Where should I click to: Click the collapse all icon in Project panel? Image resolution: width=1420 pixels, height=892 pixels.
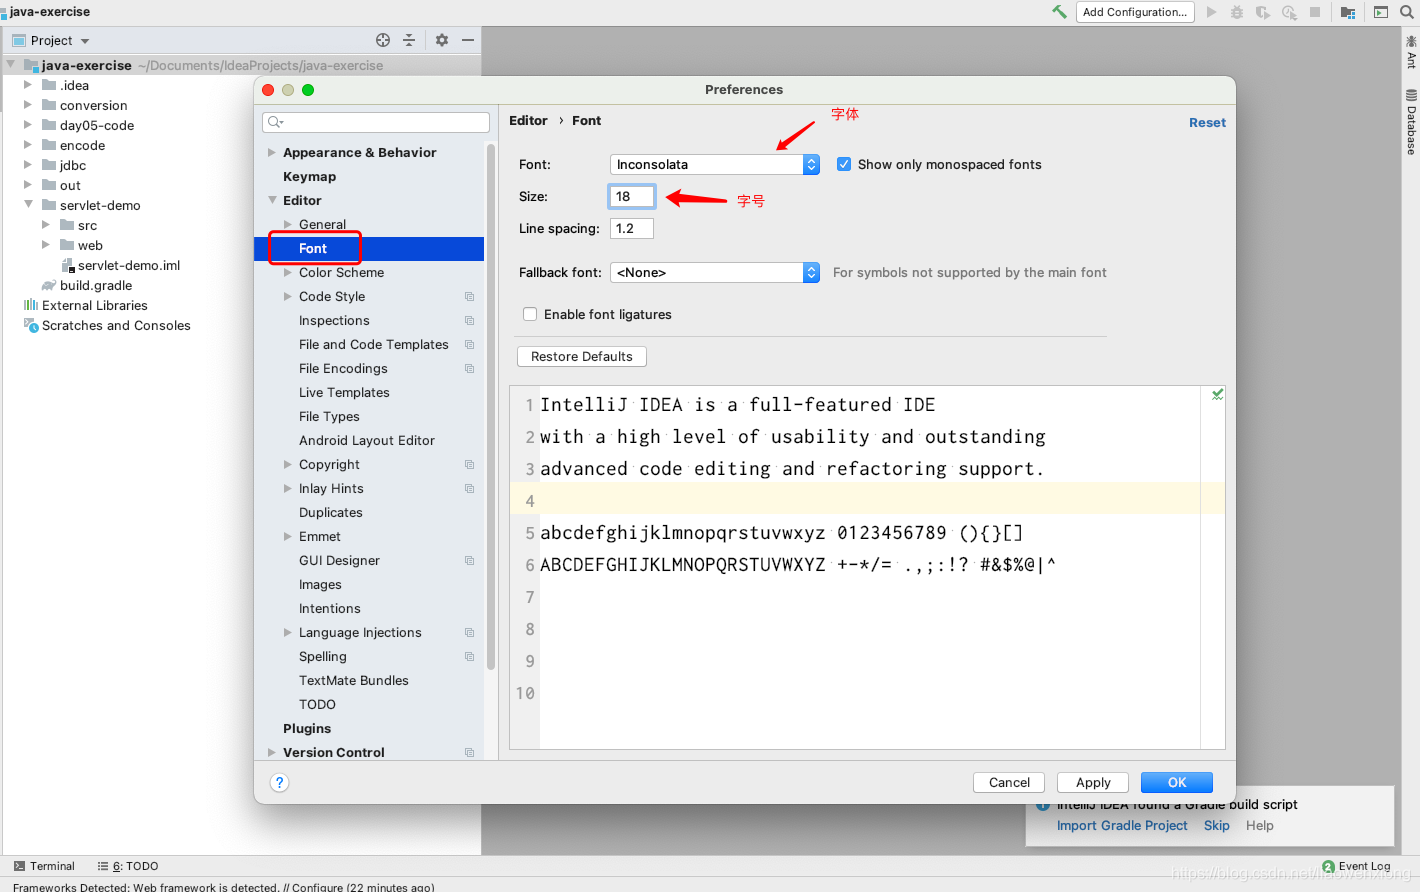point(409,40)
